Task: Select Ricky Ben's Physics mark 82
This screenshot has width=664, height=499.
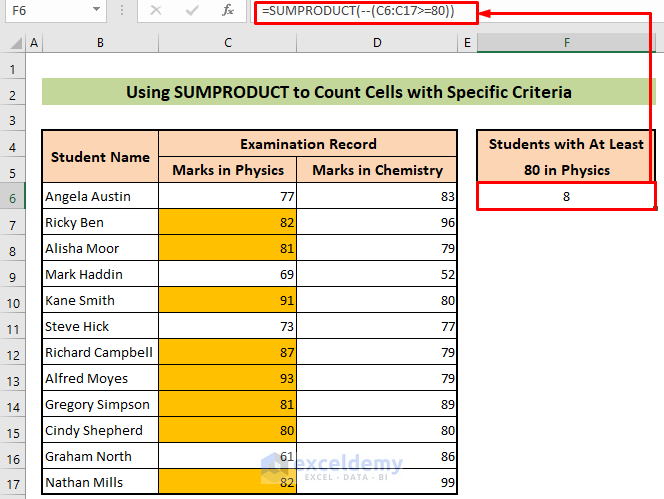Action: click(x=228, y=222)
